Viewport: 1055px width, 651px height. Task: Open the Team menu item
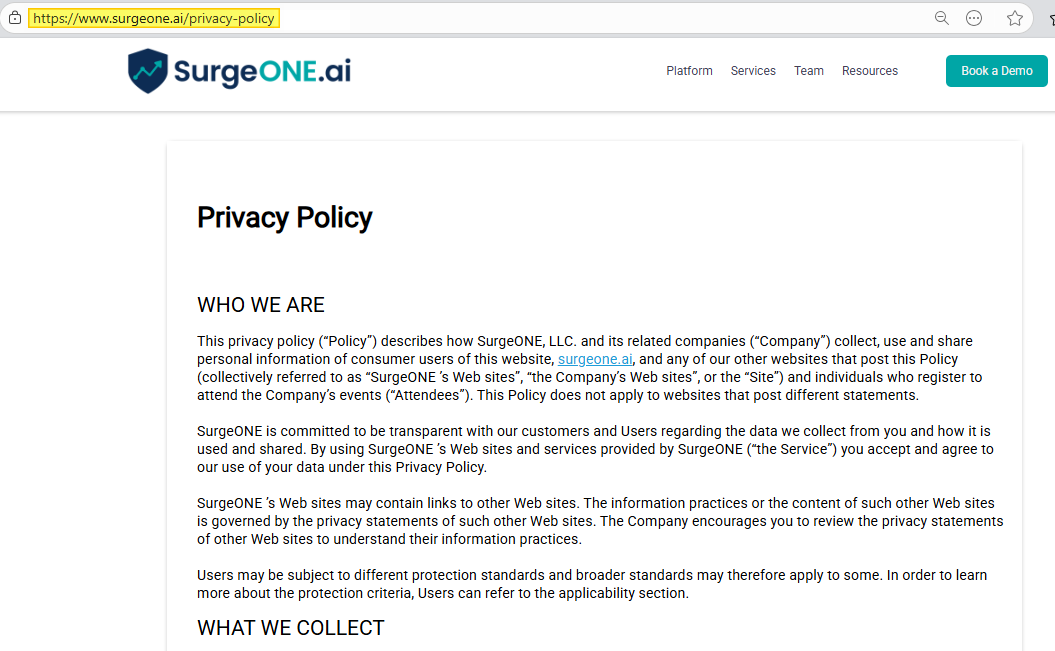(809, 70)
